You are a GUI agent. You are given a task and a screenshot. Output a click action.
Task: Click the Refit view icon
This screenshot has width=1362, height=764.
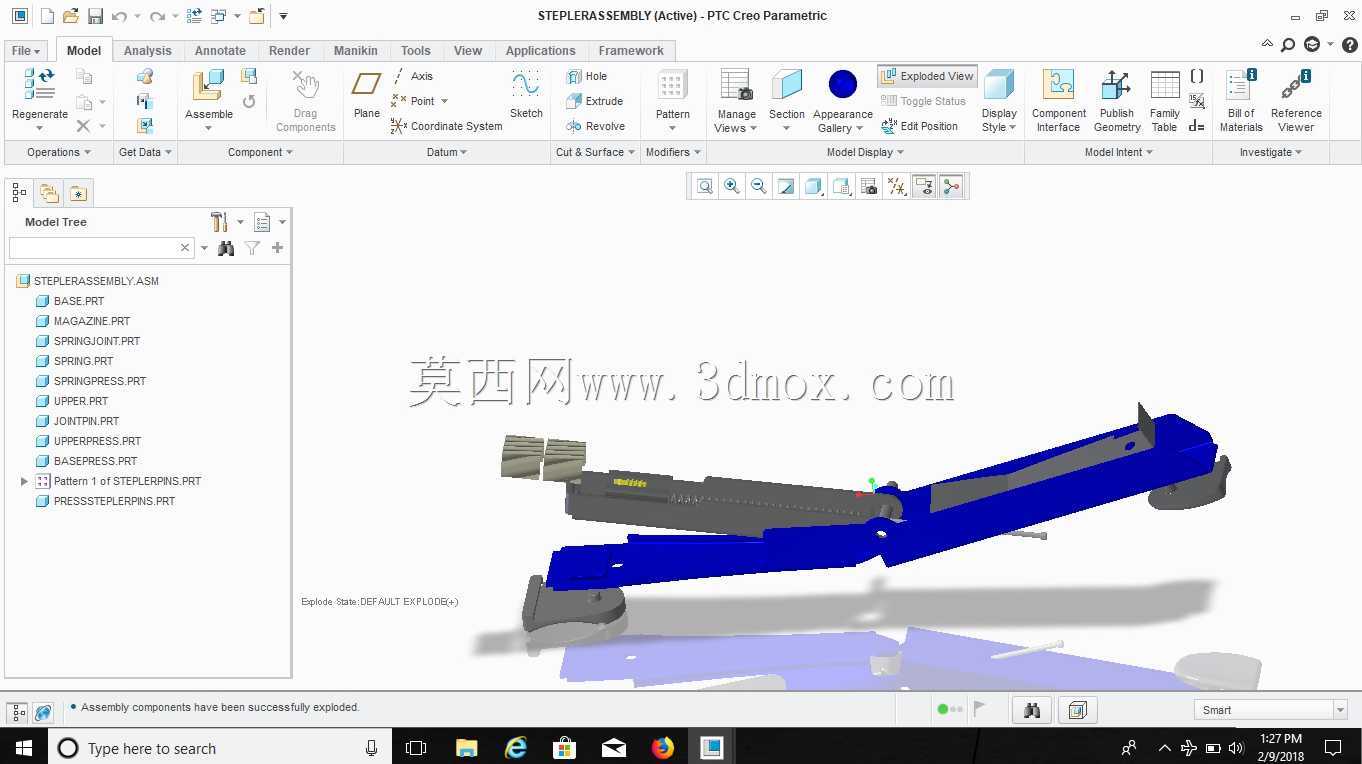705,186
